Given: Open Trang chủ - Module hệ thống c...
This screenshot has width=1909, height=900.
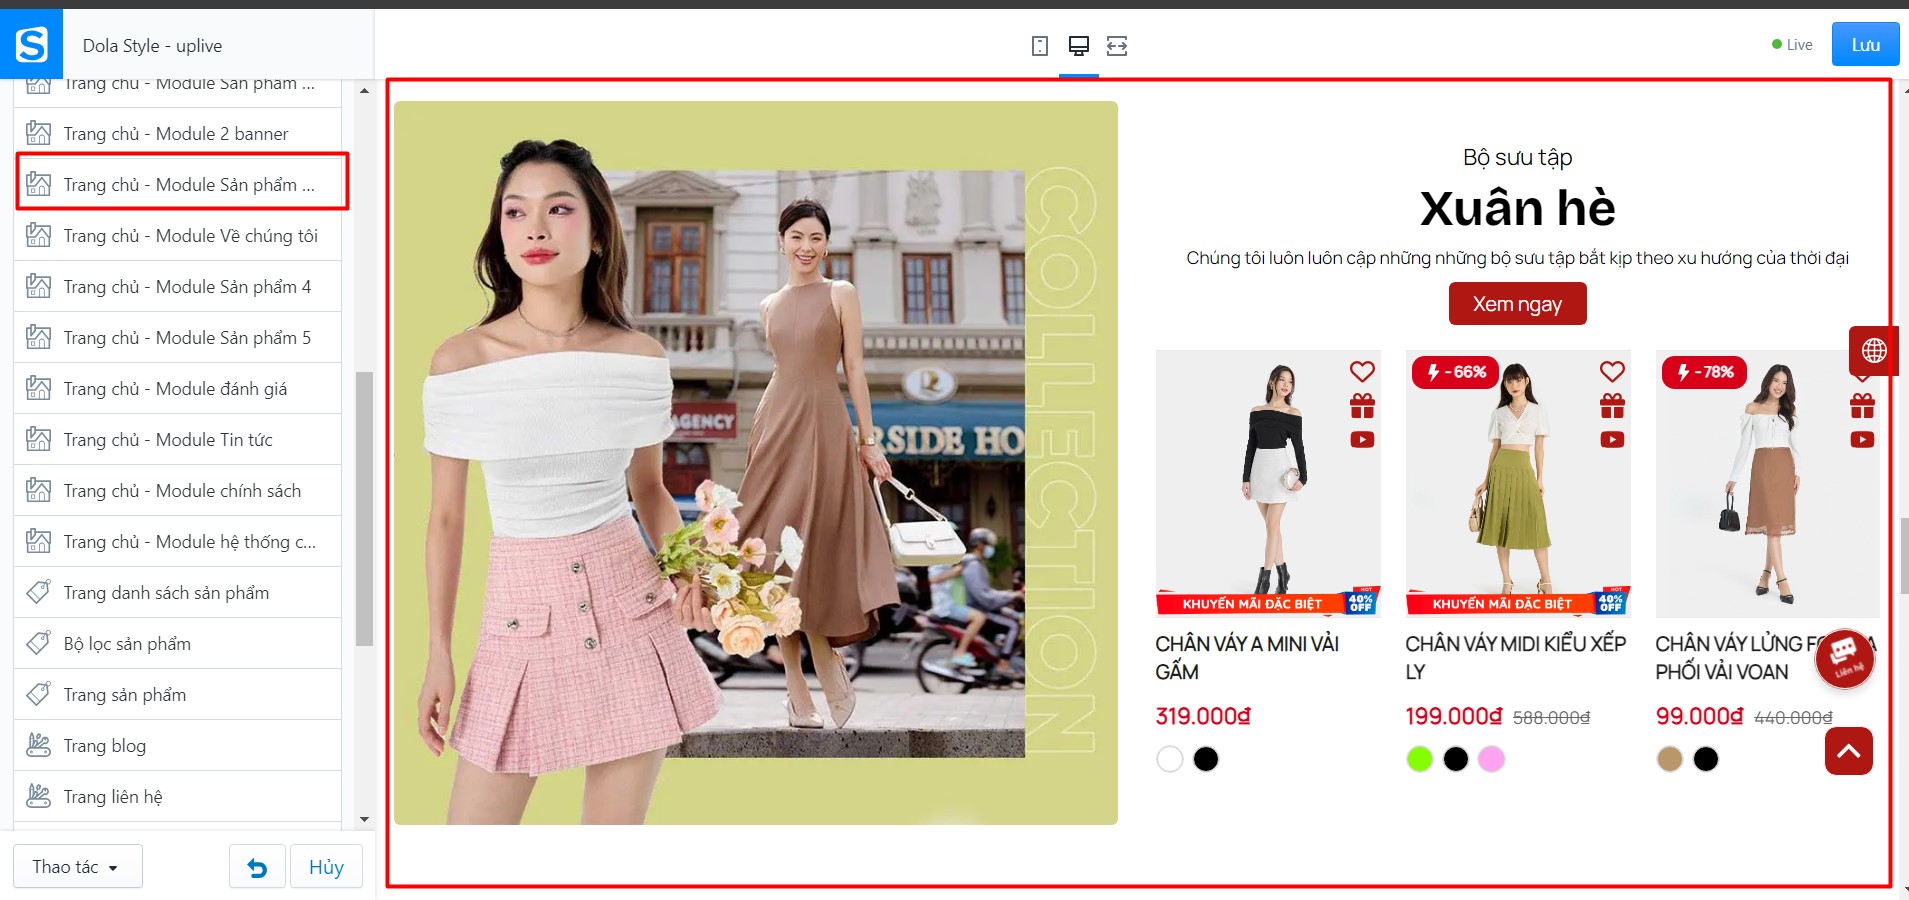Looking at the screenshot, I should point(178,542).
